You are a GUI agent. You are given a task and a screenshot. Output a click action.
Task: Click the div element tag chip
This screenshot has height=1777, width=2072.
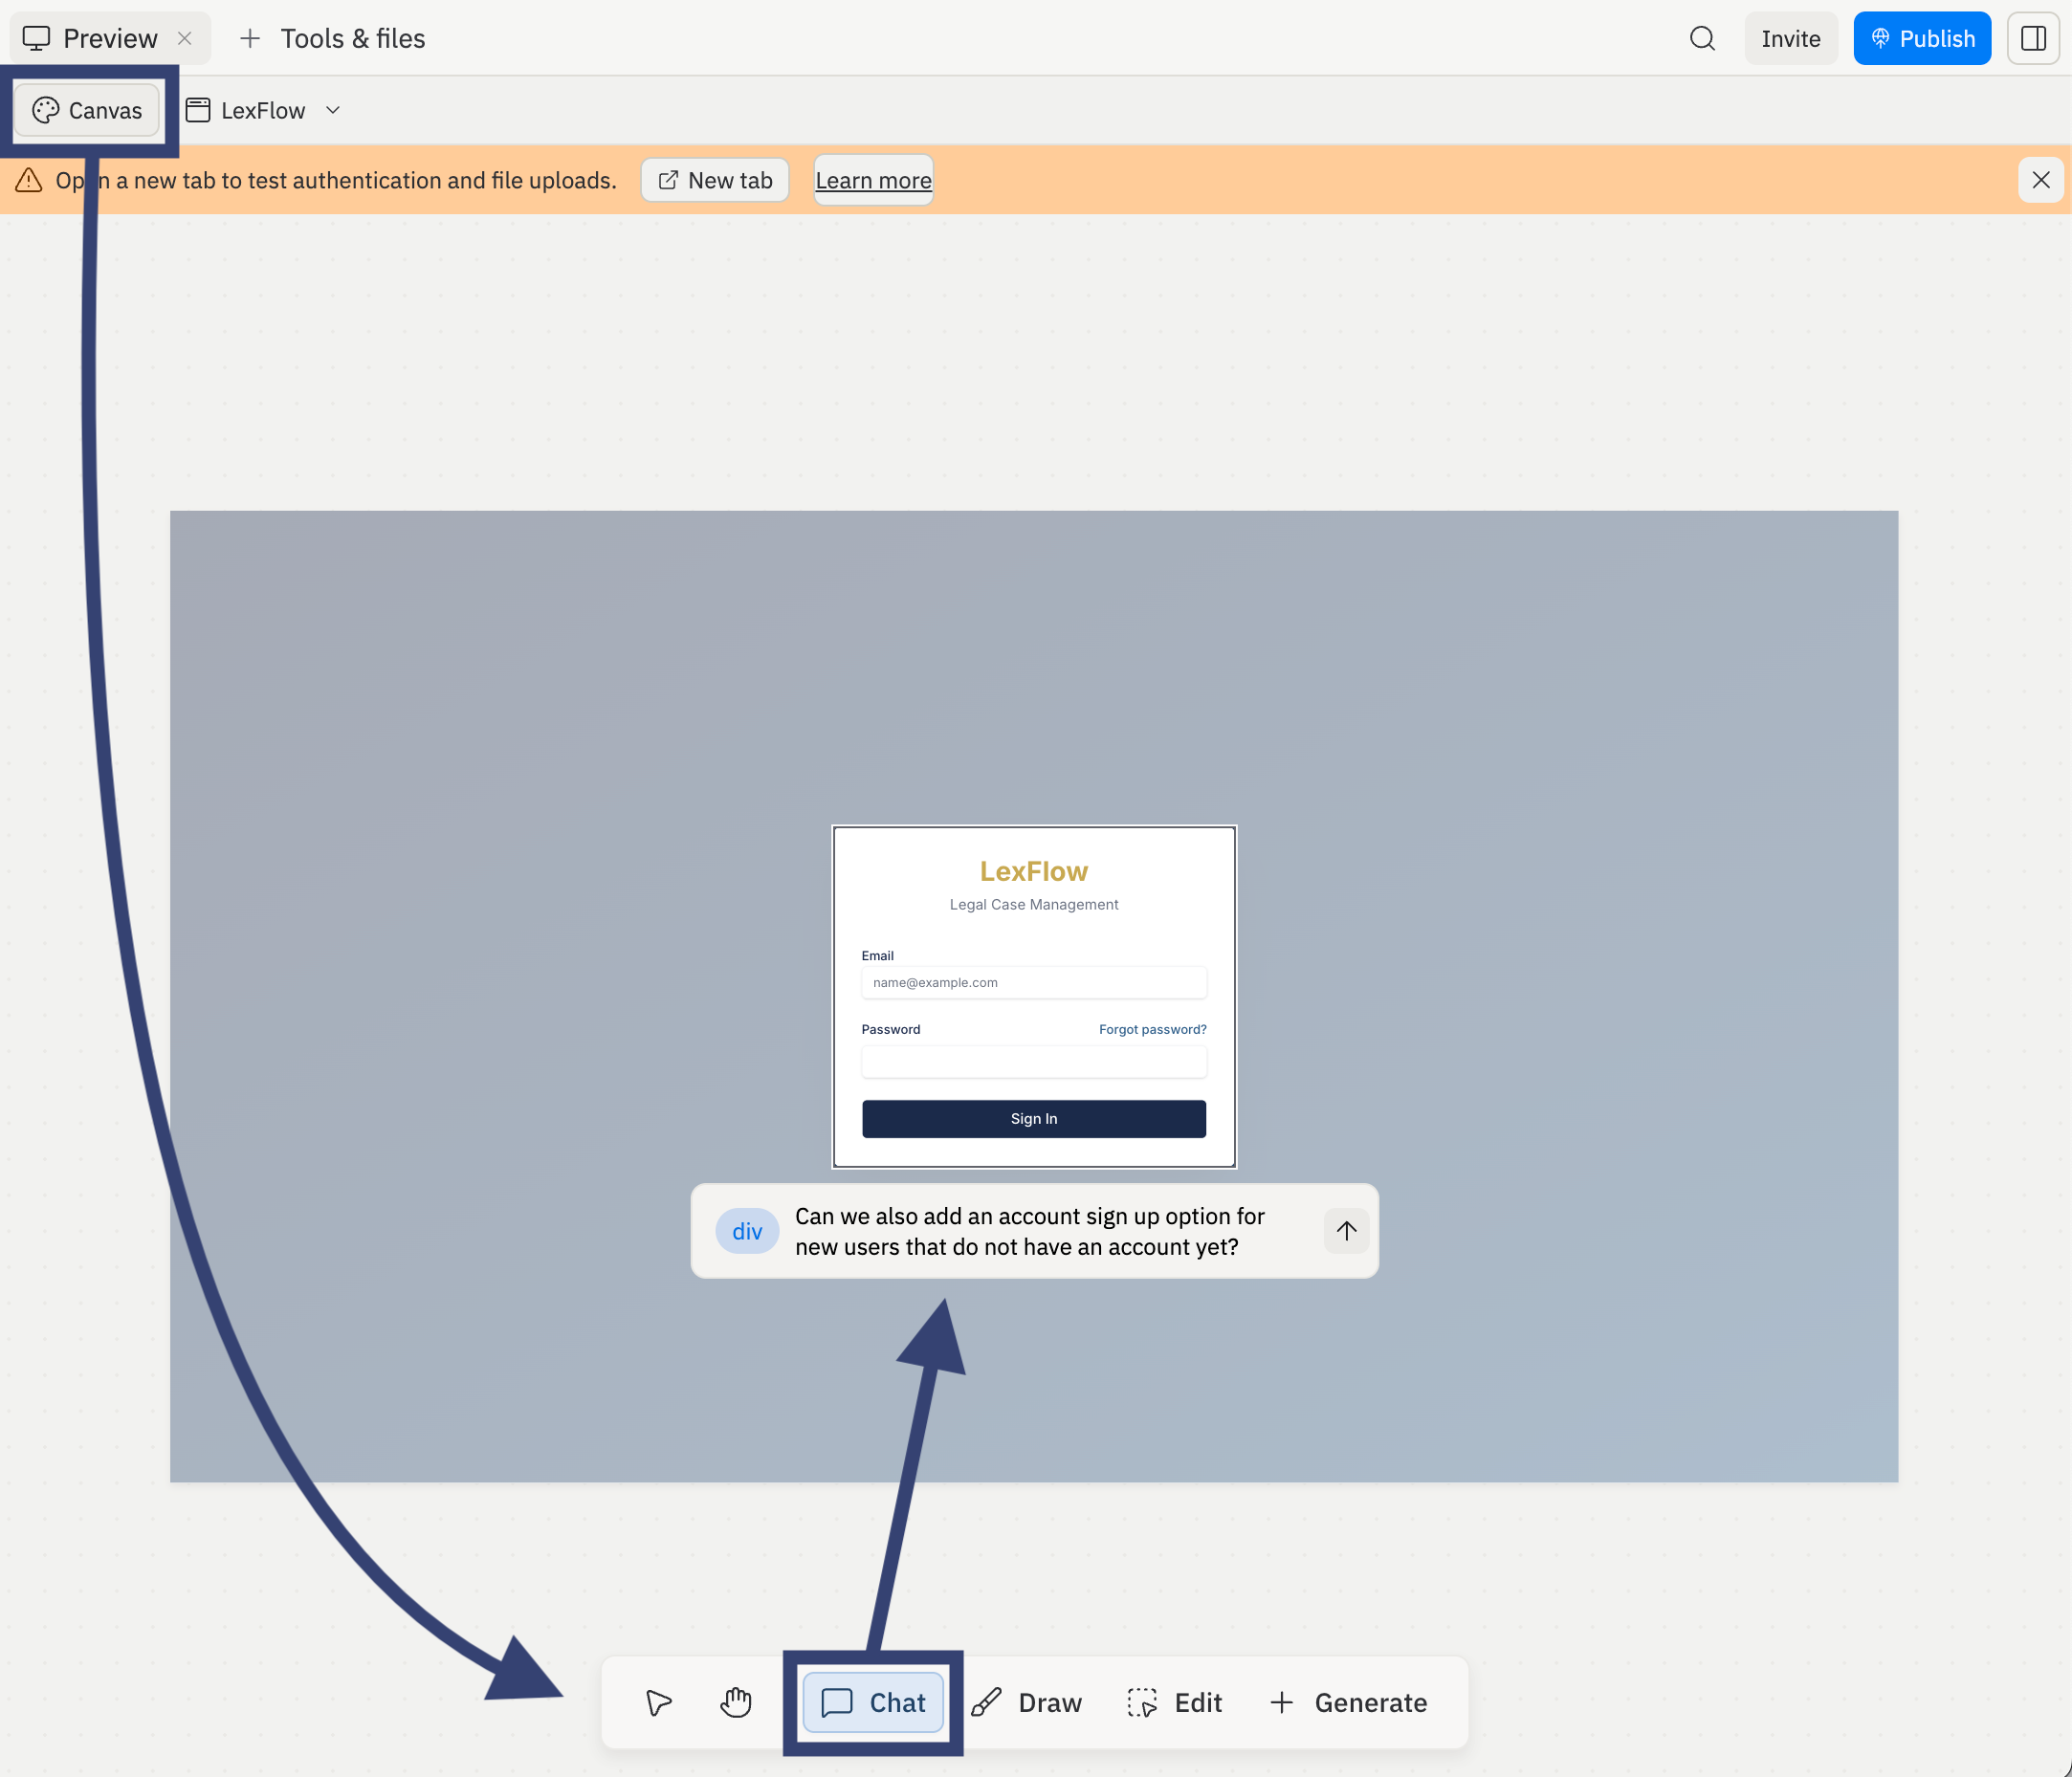[x=747, y=1231]
